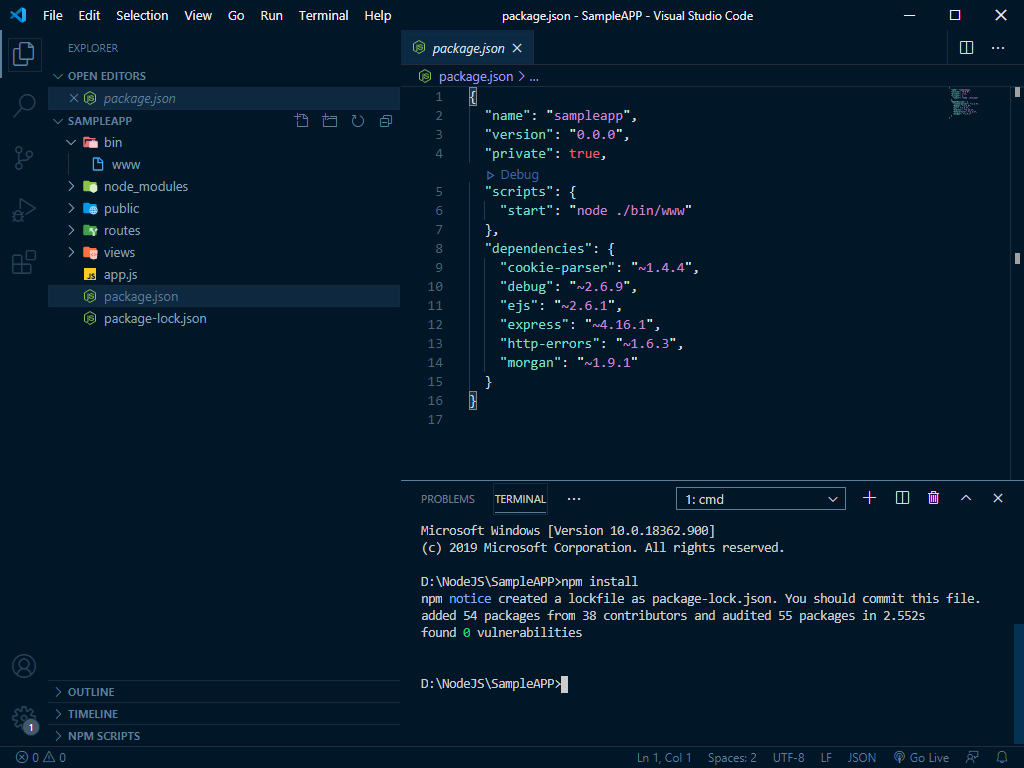
Task: Click New File icon in SAMPLEAPP header
Action: [x=302, y=121]
